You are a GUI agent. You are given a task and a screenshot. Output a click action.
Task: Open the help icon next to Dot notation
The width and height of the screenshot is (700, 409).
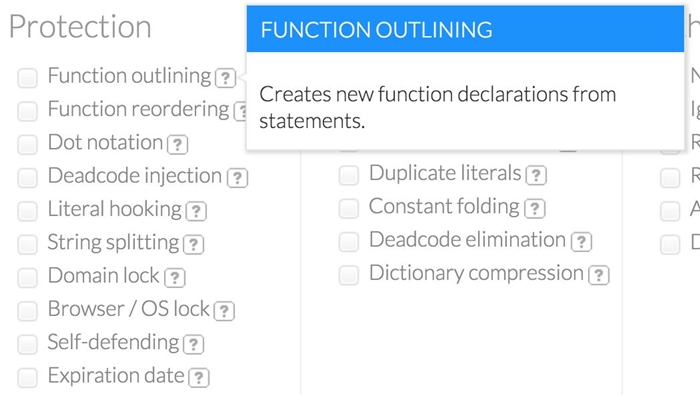(x=178, y=144)
